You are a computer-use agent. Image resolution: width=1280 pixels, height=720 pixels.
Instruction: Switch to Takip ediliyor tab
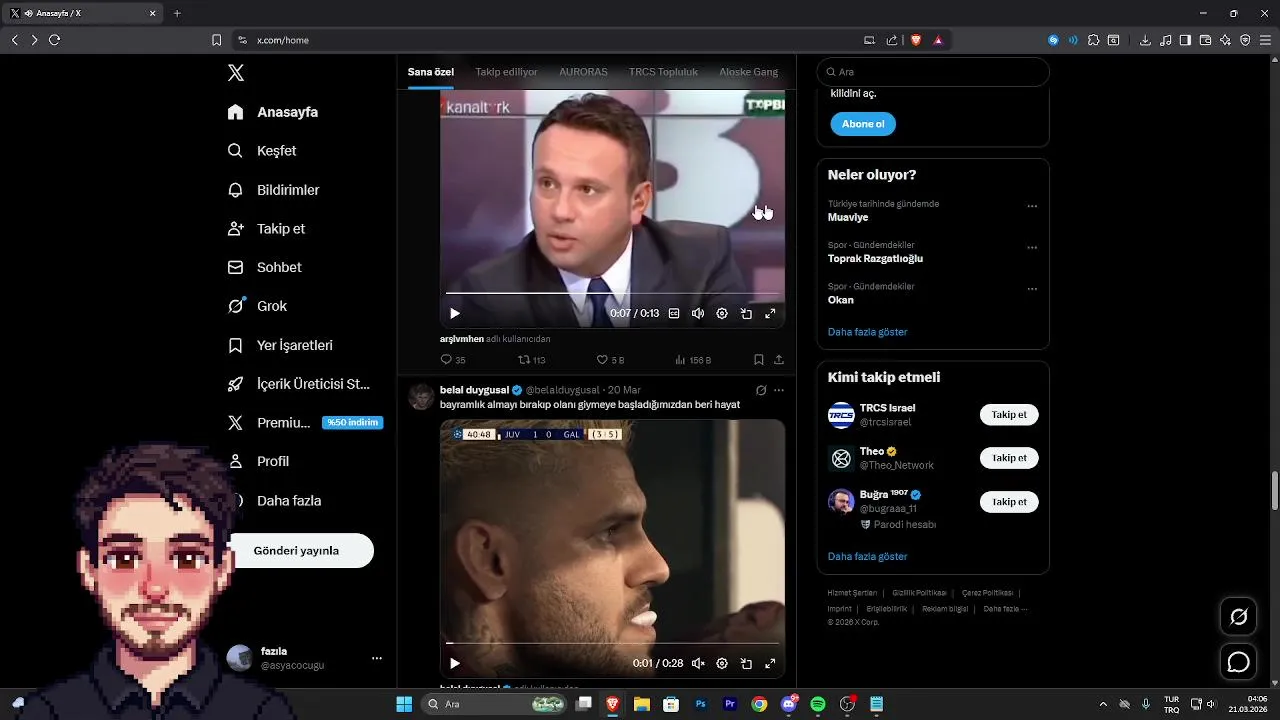[506, 72]
